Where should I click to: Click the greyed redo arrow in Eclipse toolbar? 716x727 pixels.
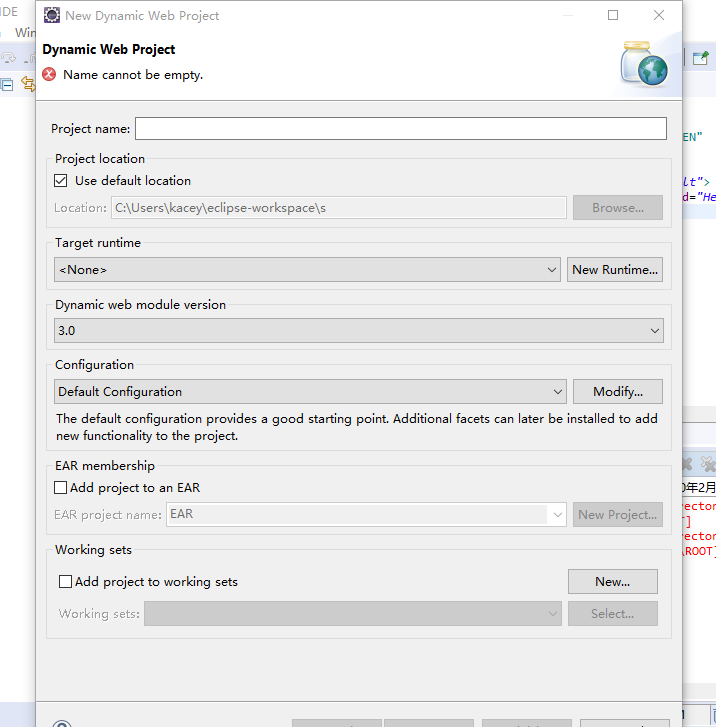click(8, 57)
